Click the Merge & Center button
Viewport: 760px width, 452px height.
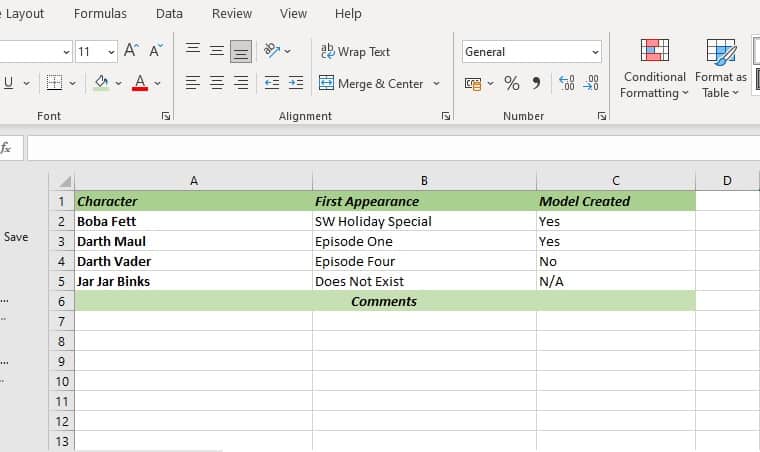[371, 84]
